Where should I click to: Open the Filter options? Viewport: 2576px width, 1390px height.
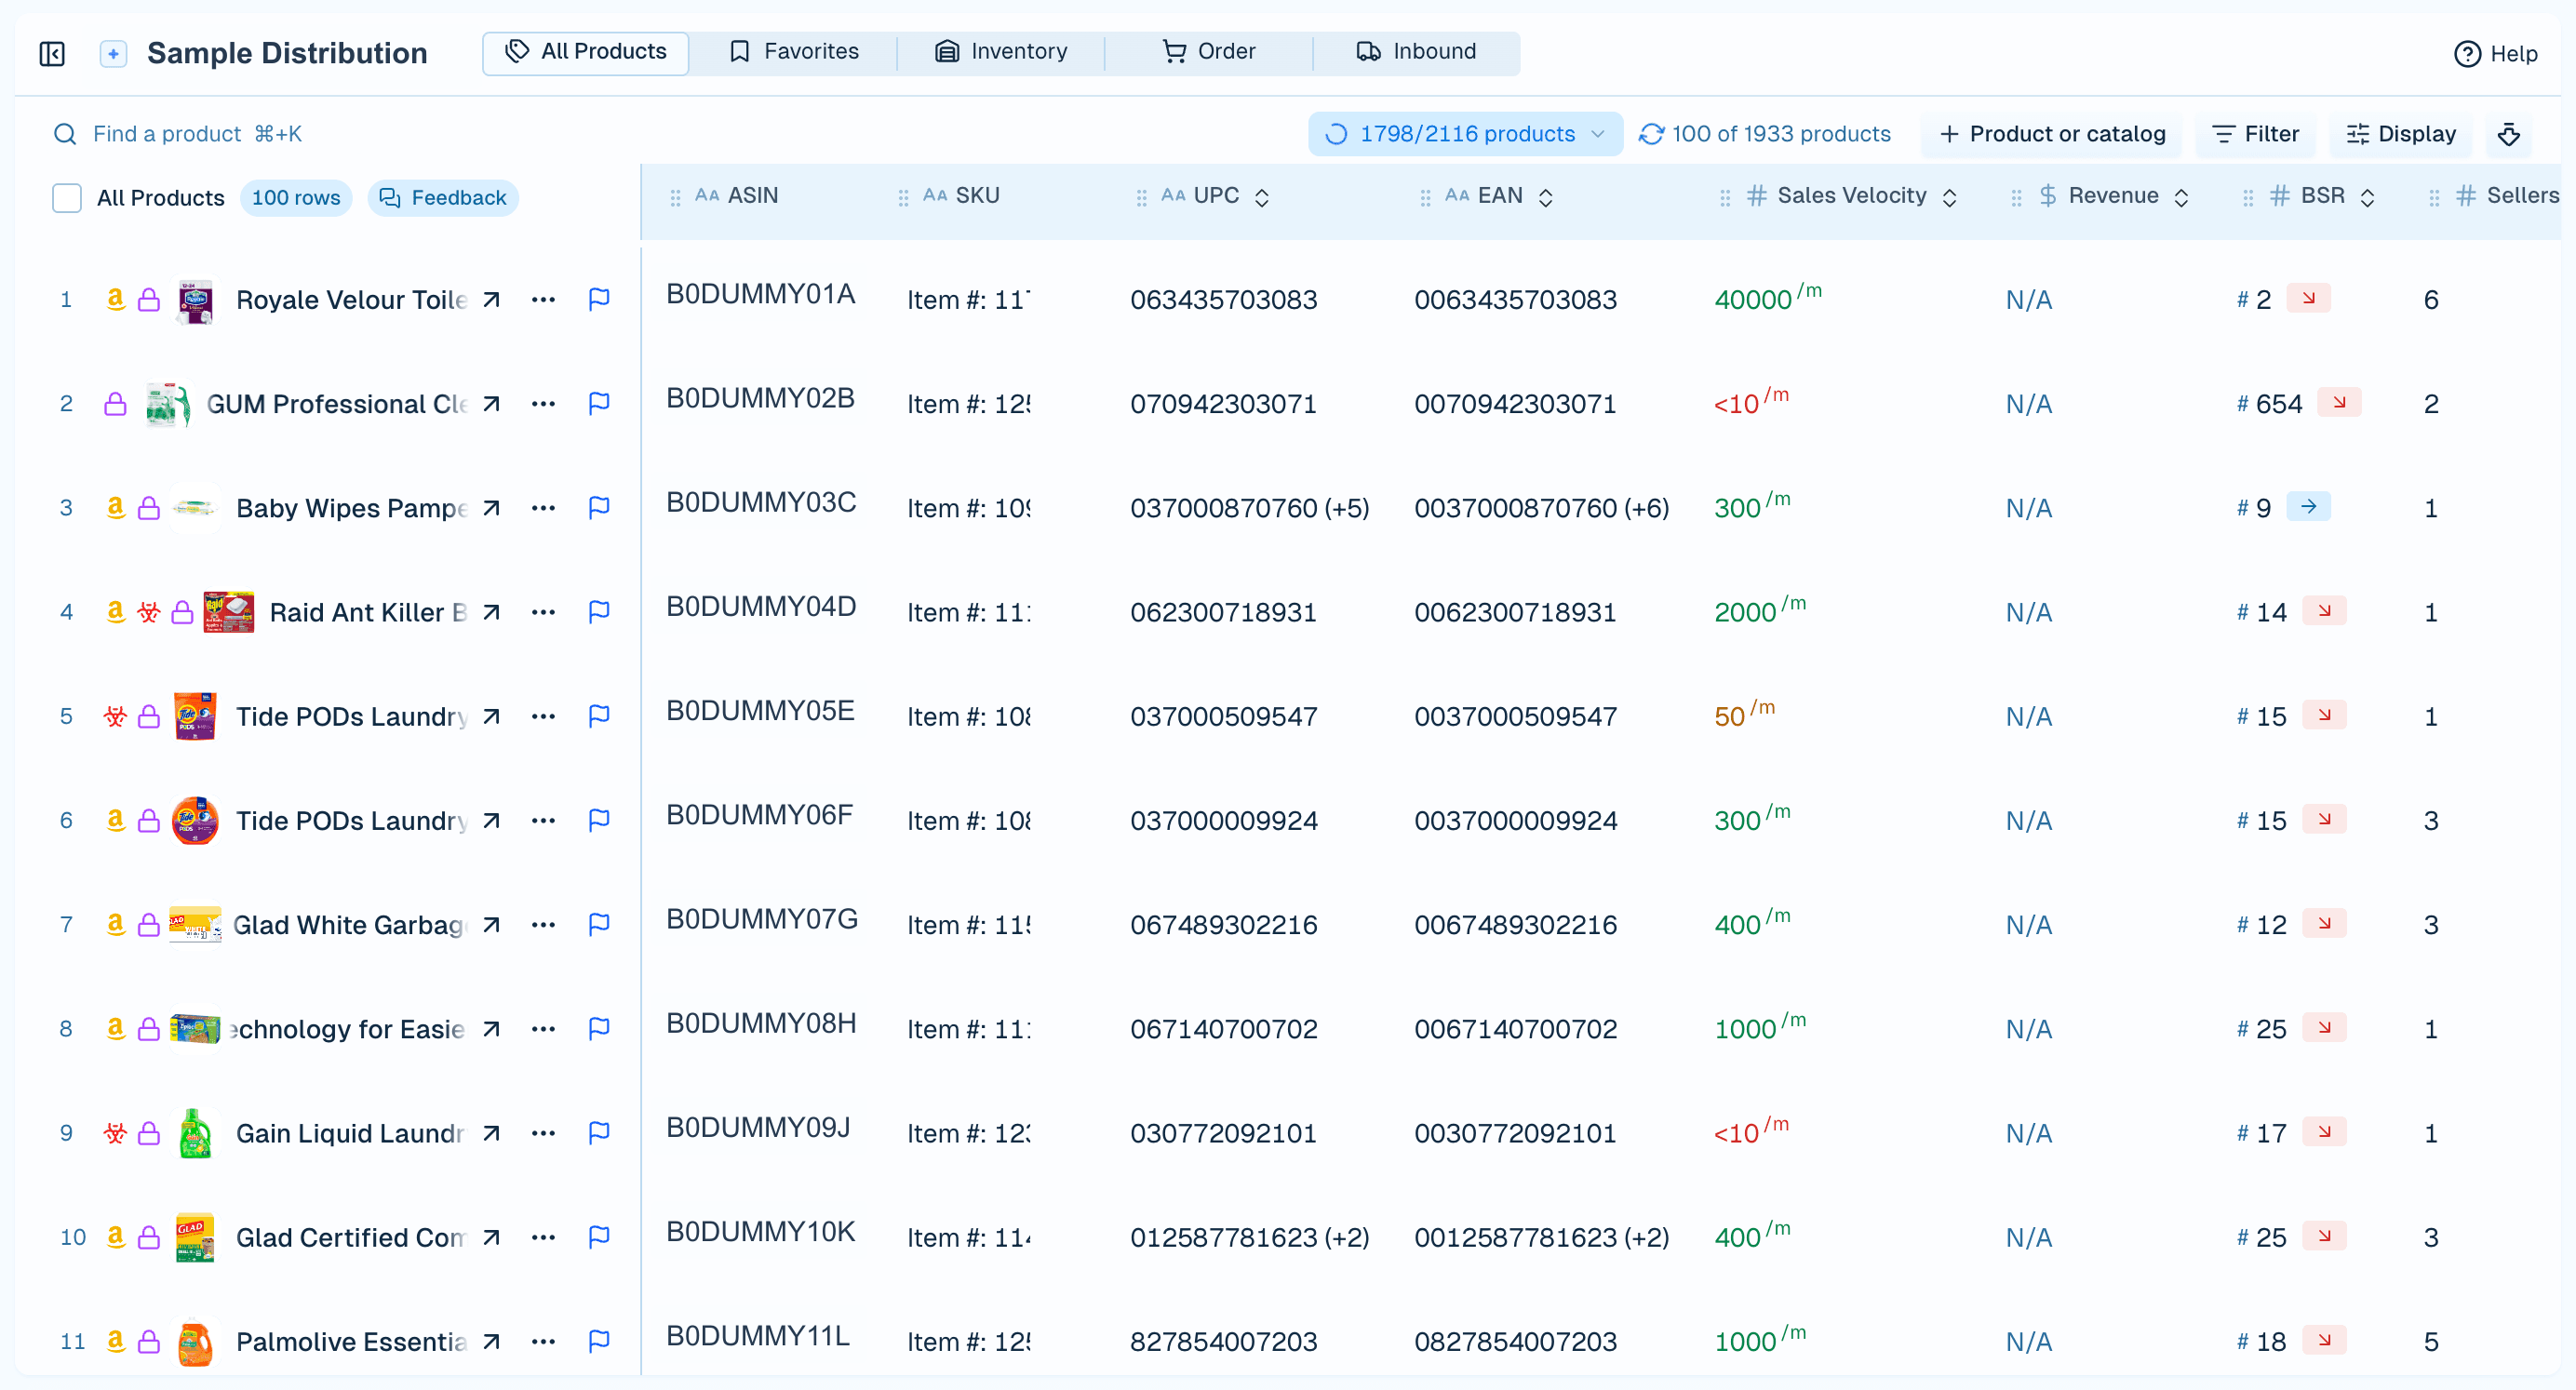click(2256, 134)
